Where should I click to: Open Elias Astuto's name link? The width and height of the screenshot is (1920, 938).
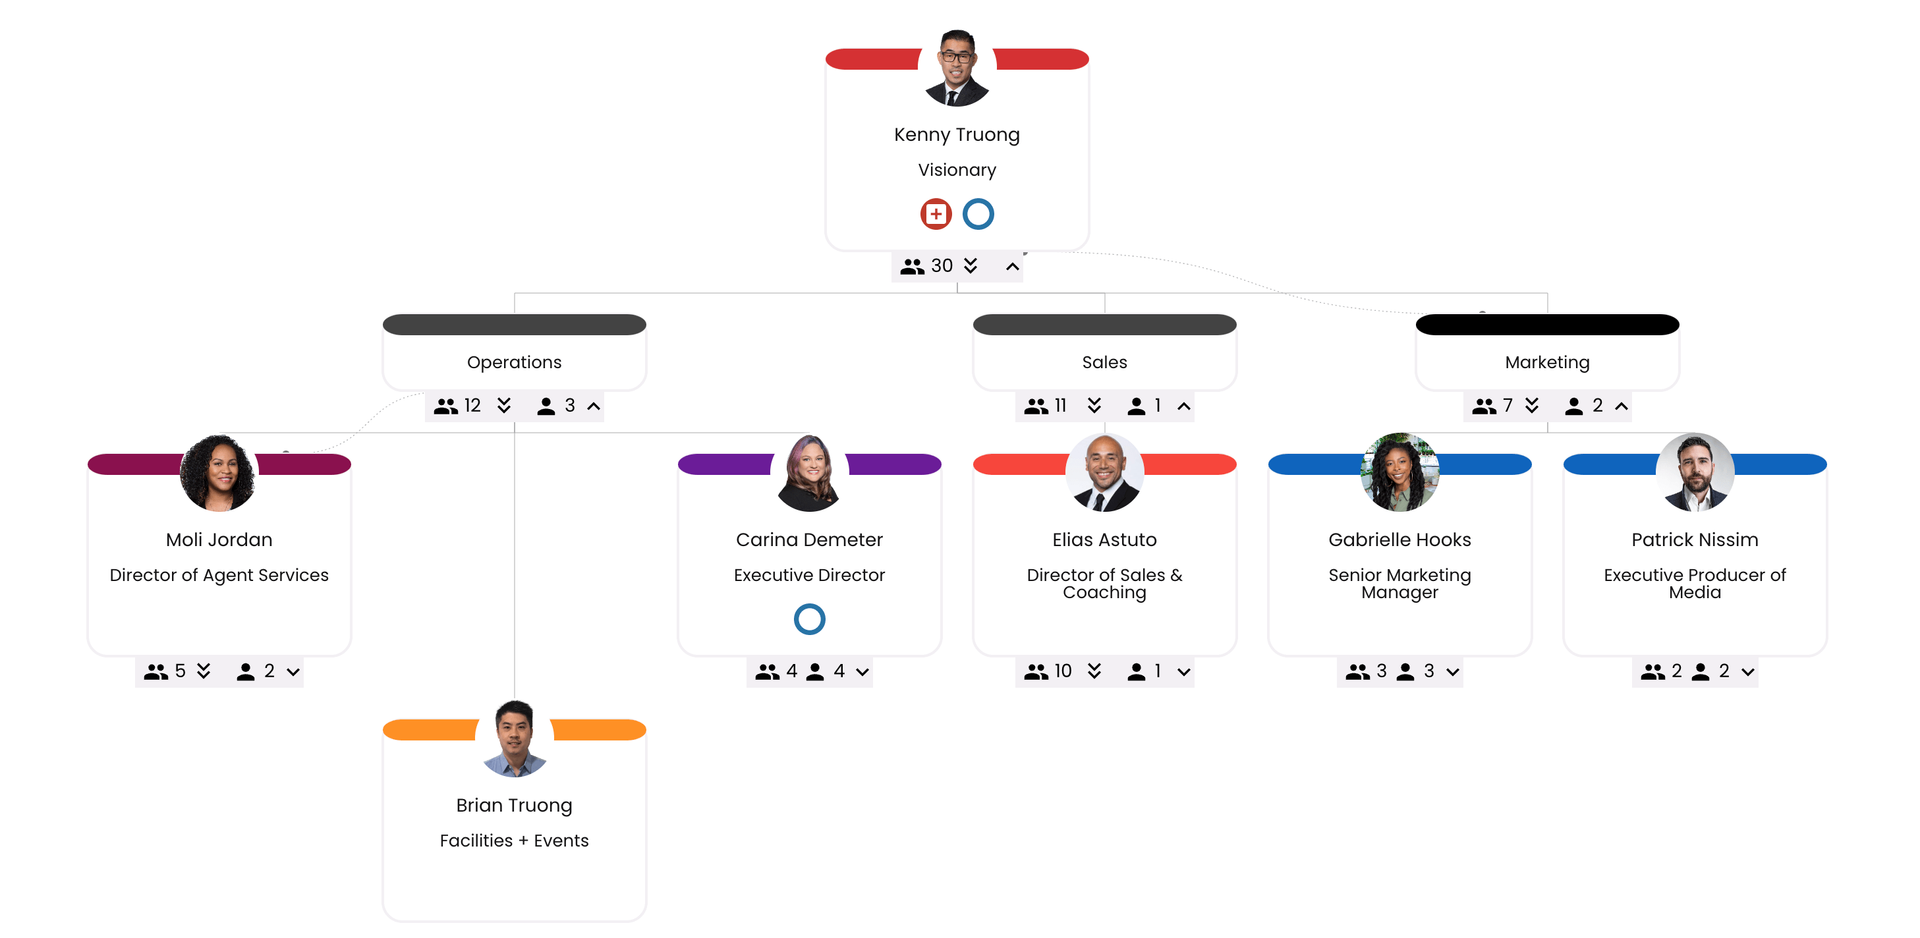(x=1104, y=540)
